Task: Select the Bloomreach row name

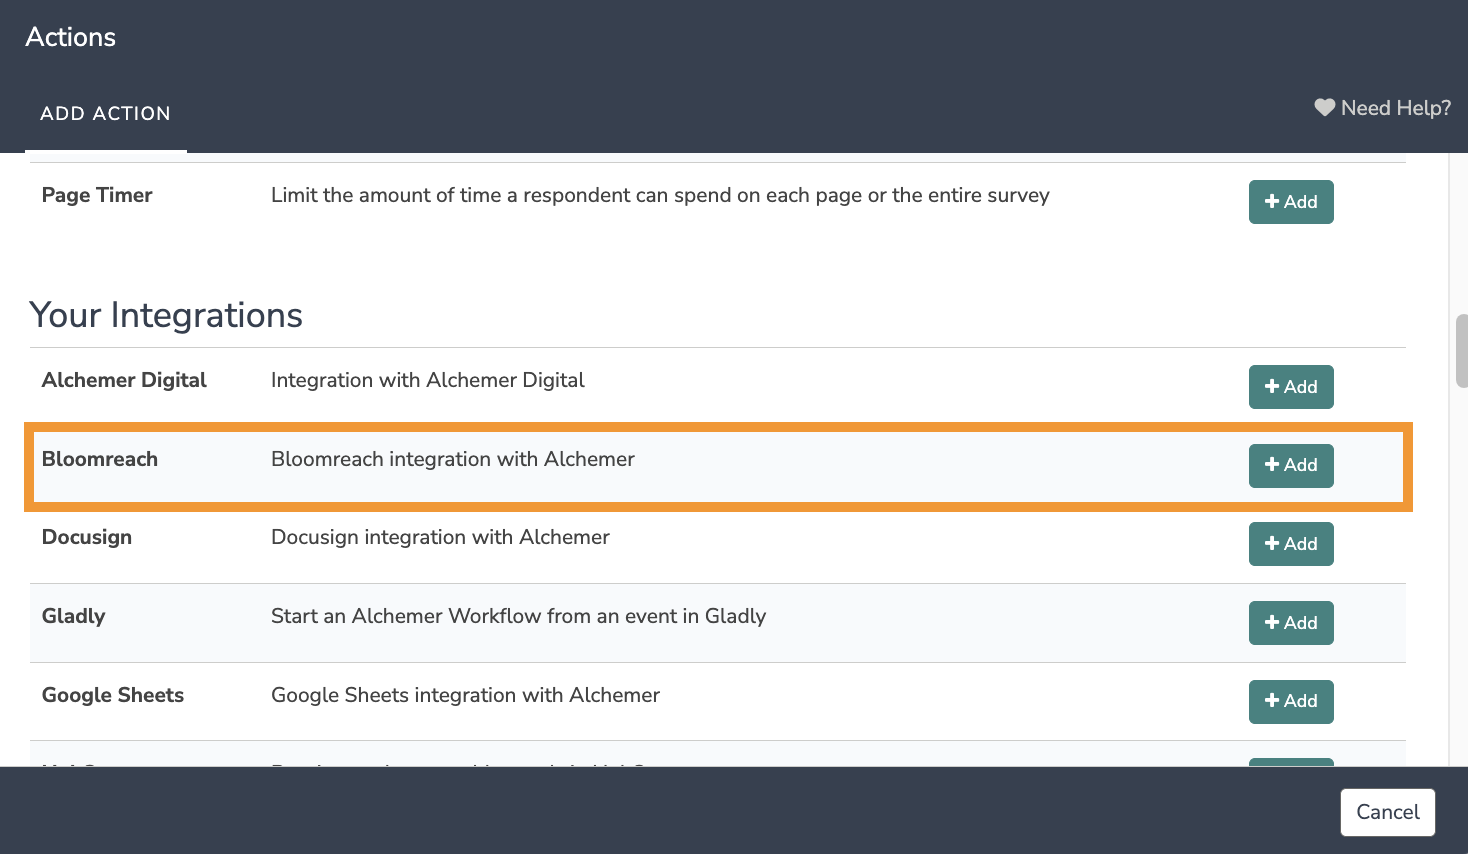Action: [100, 459]
